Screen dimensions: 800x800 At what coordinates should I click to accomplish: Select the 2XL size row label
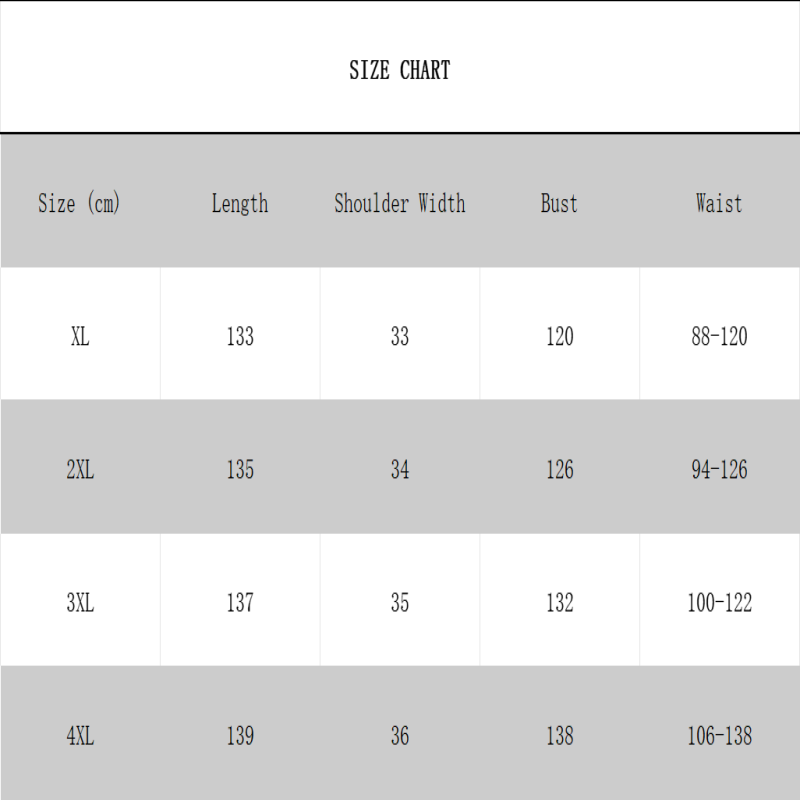coord(80,470)
